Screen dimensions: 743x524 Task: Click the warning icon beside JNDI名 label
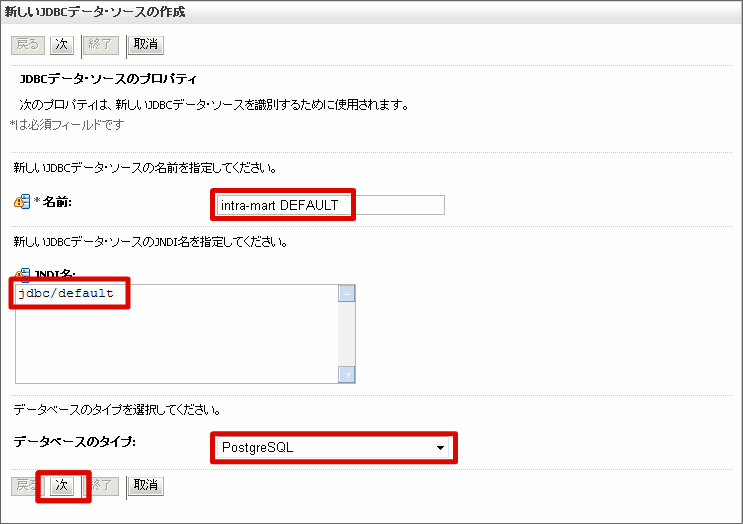22,274
